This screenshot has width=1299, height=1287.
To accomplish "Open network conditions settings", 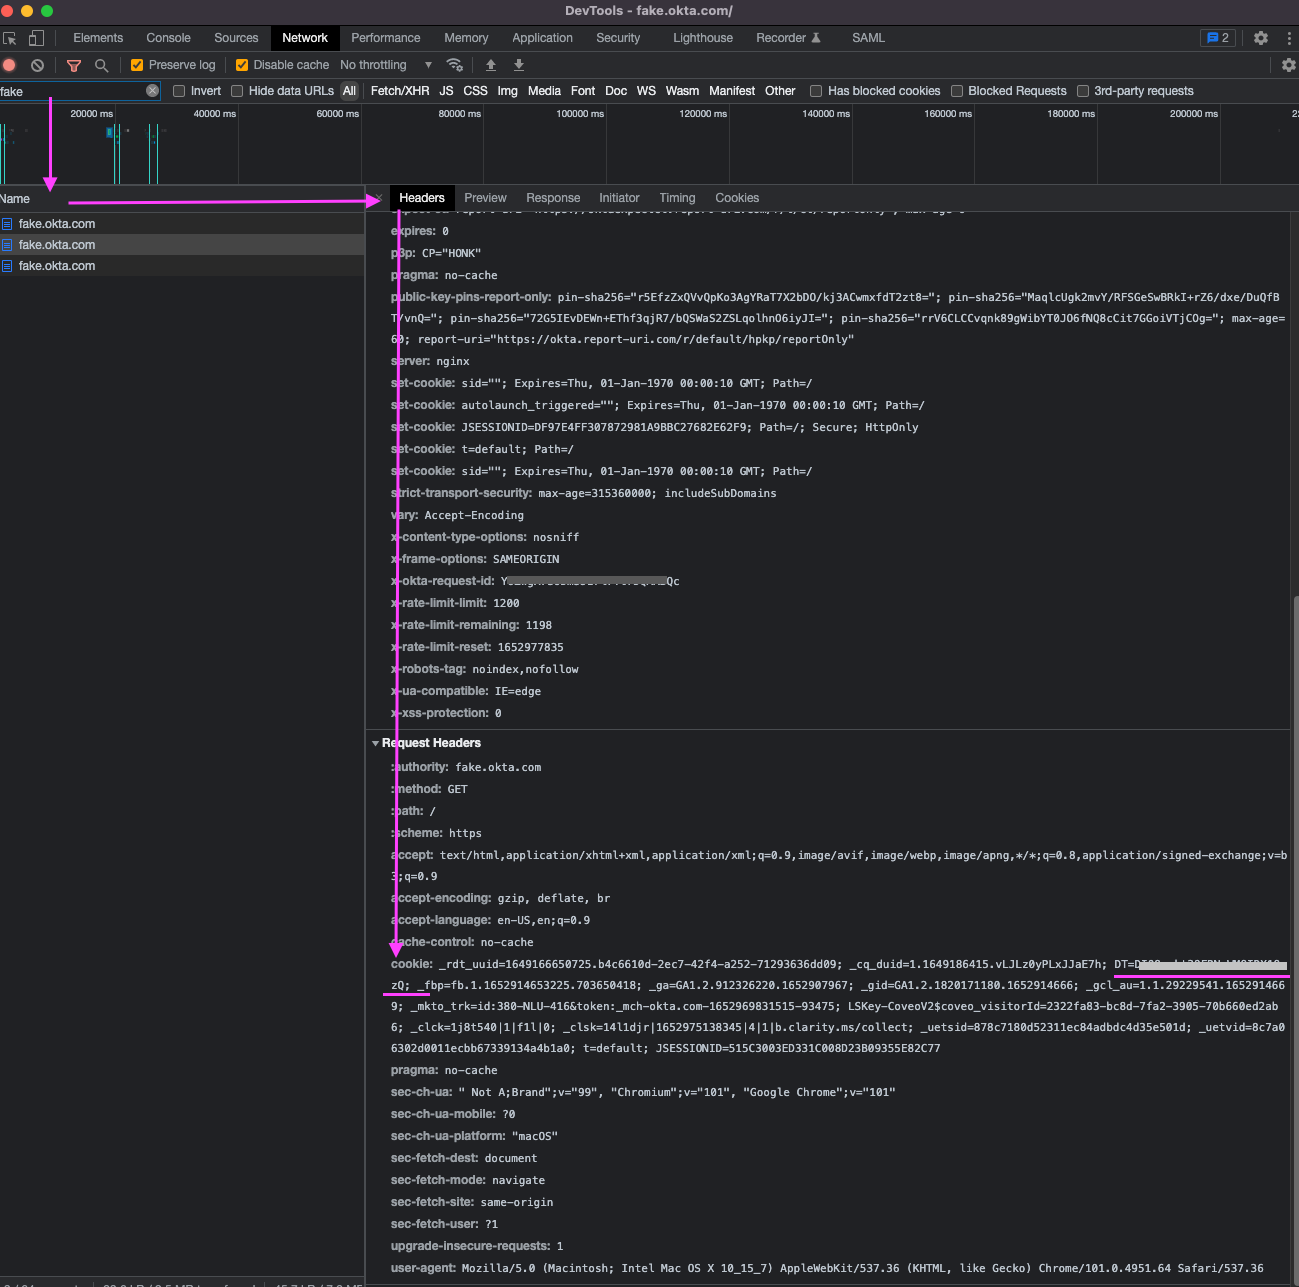I will (455, 64).
